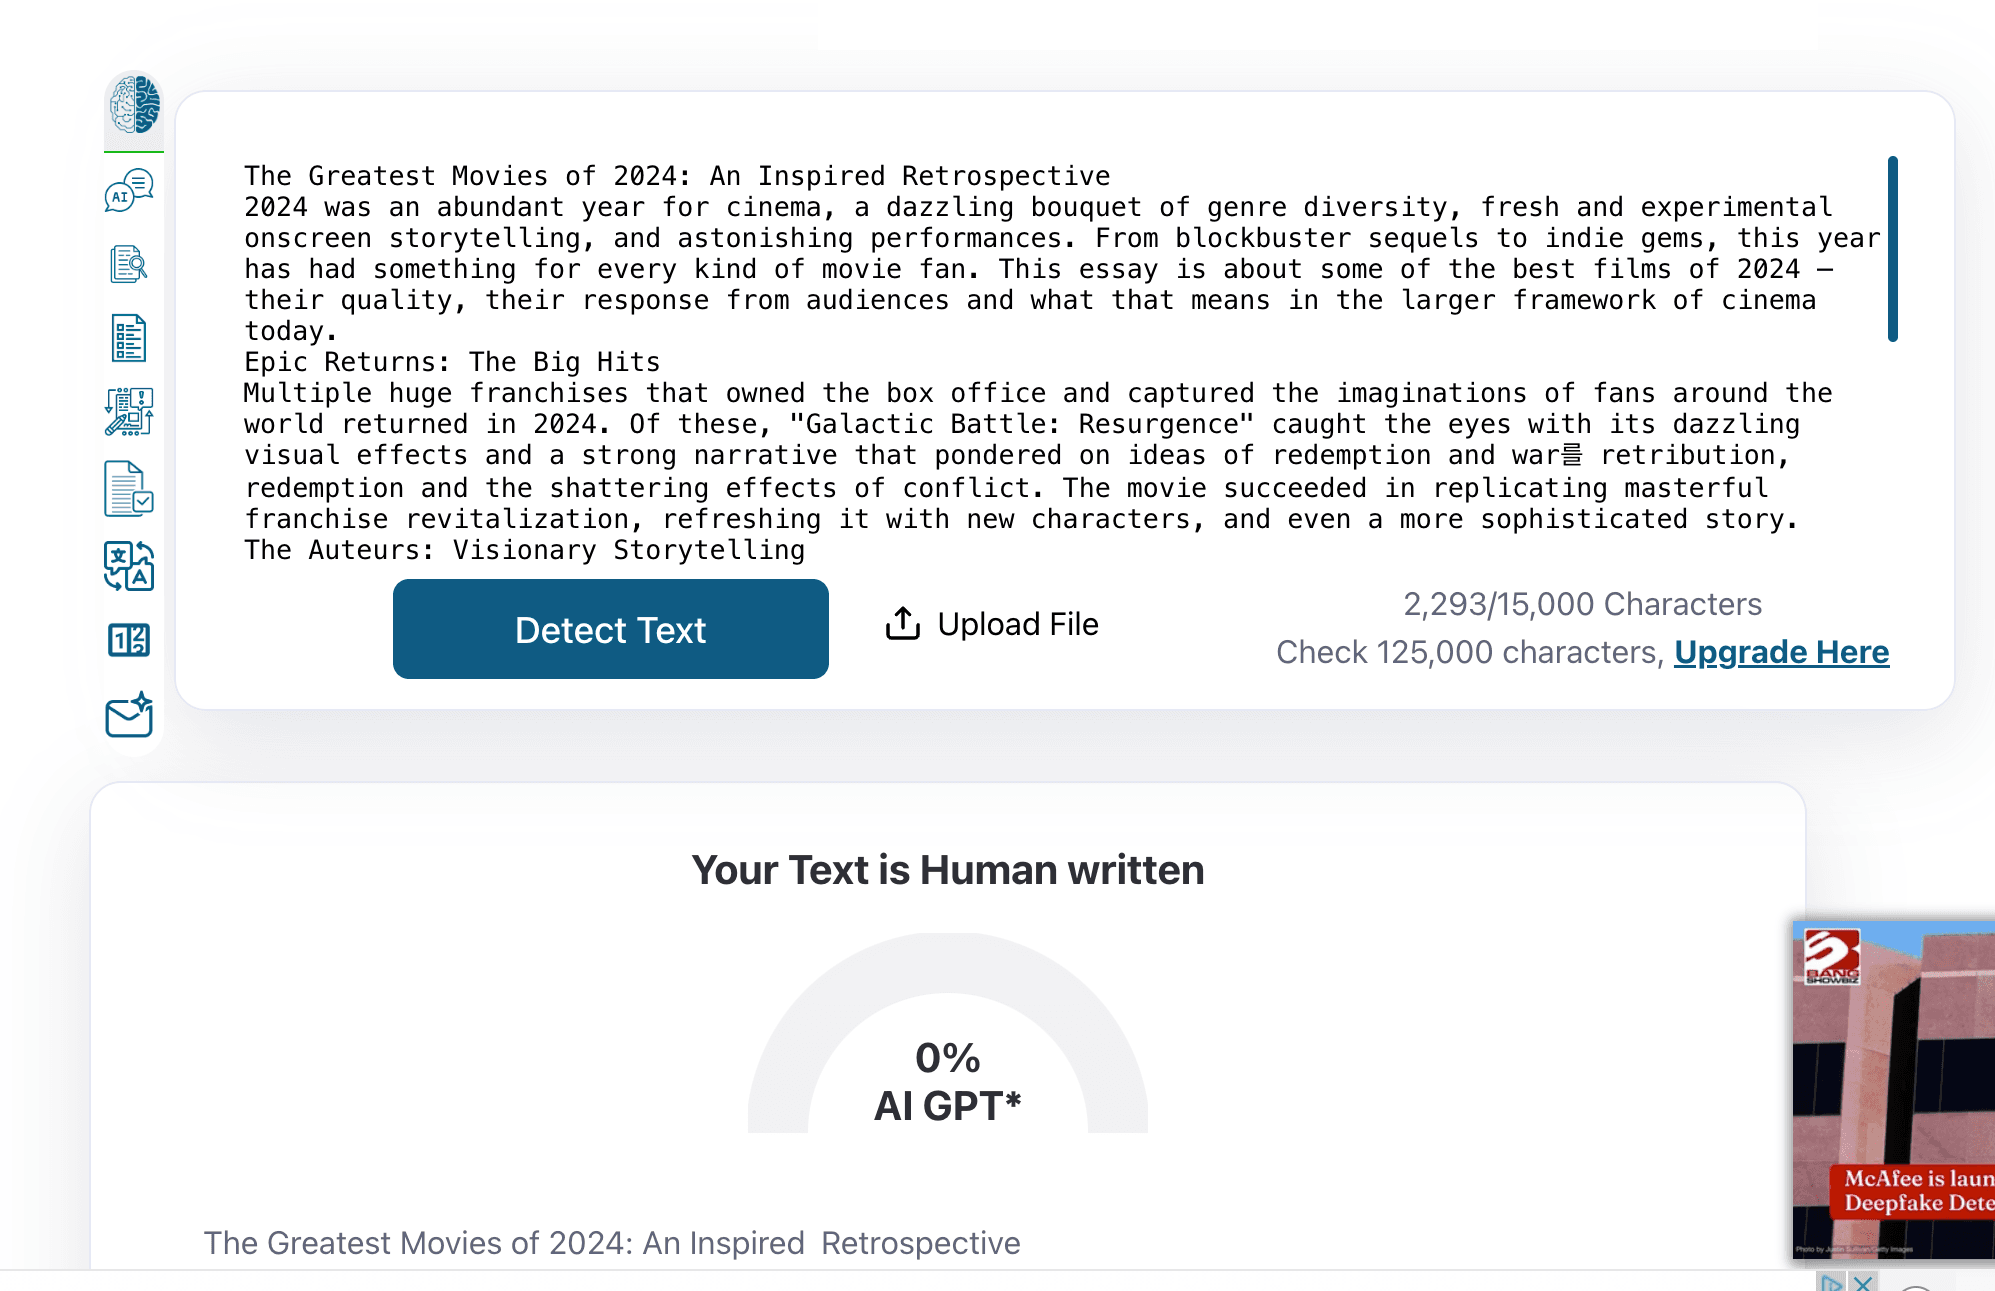1995x1291 pixels.
Task: Click the Bang Showbiz logo on the ad
Action: tap(1831, 957)
